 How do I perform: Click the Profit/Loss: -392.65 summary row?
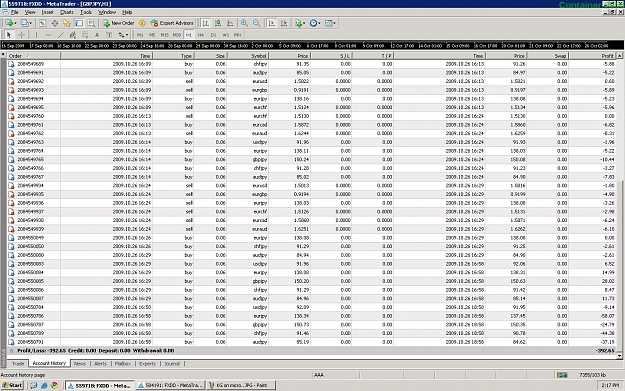(x=311, y=351)
